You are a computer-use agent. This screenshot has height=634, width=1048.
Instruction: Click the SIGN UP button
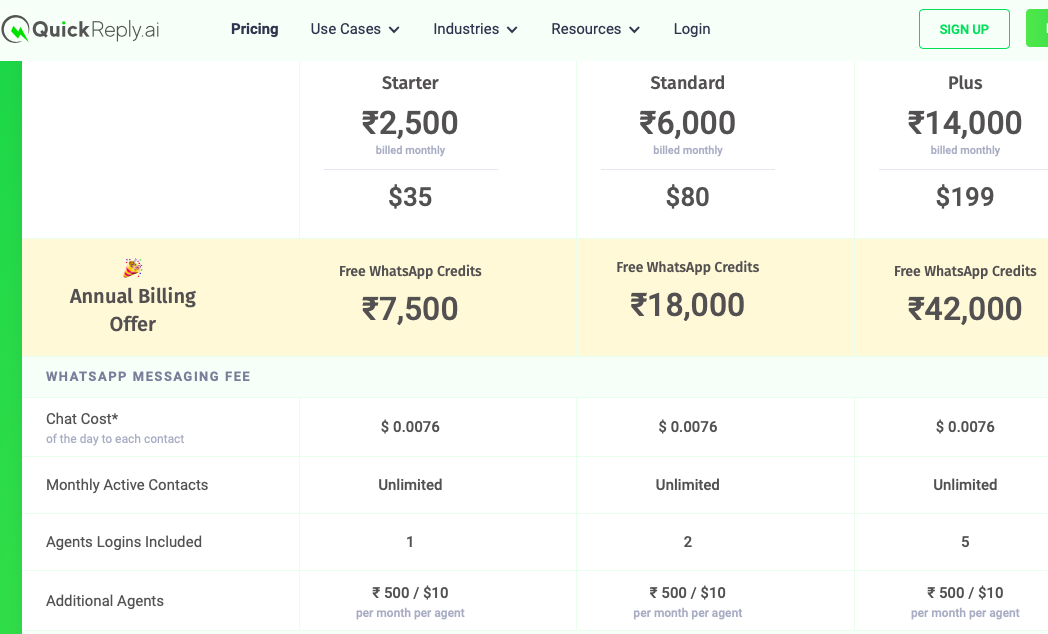point(964,29)
